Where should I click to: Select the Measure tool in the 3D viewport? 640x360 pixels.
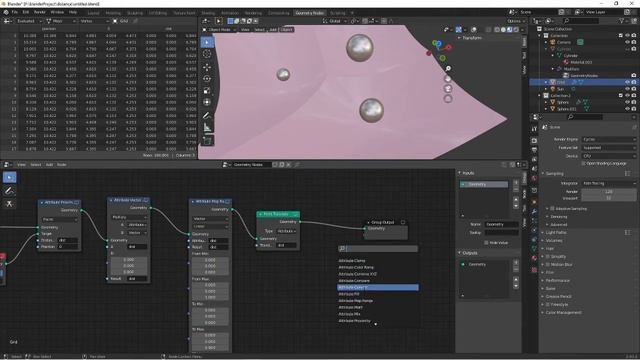tap(207, 127)
